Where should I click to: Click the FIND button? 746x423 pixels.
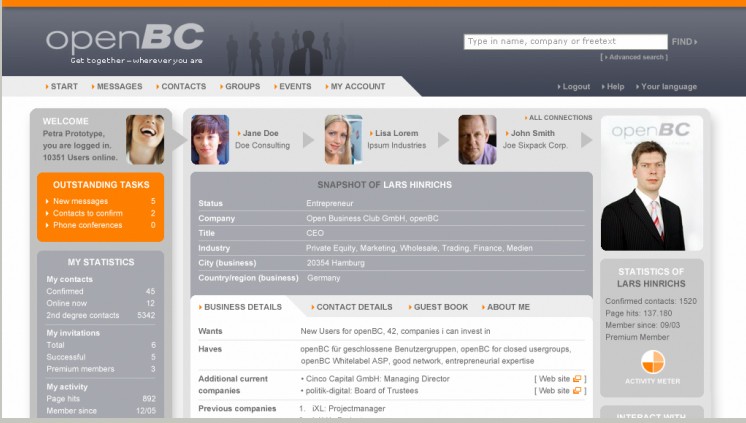click(684, 42)
